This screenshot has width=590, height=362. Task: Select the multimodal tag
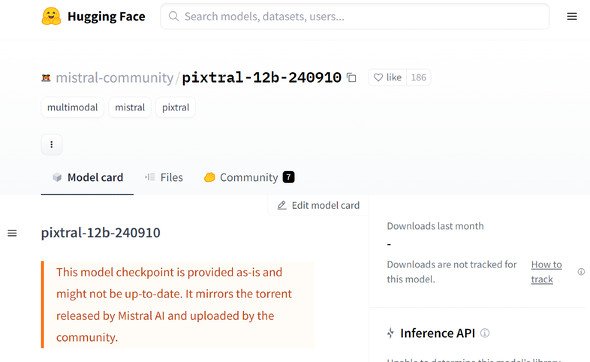(72, 107)
